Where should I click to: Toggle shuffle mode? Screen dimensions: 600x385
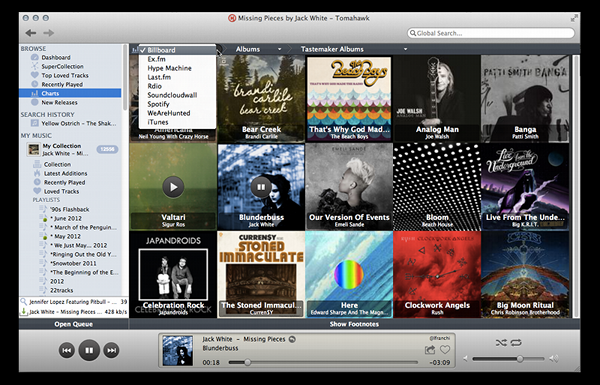[x=501, y=343]
